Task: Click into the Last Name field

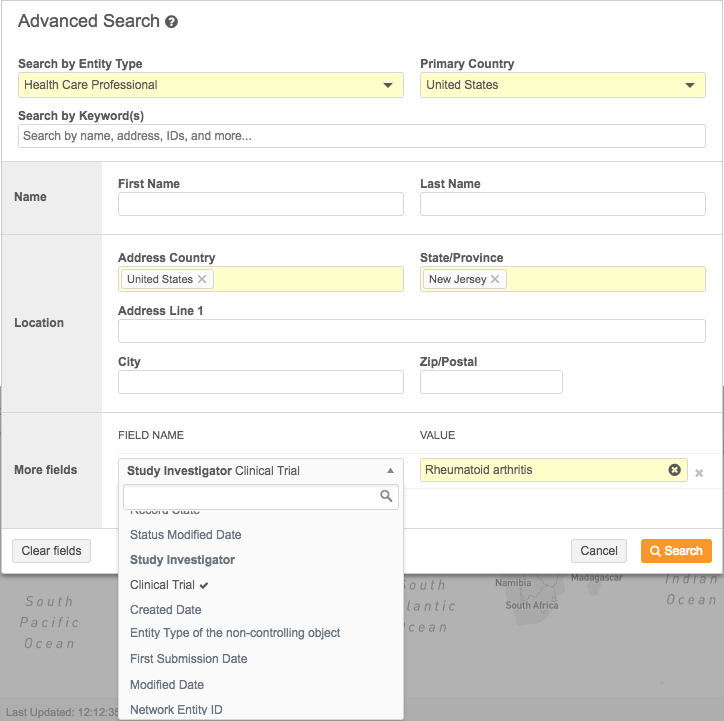Action: 562,204
